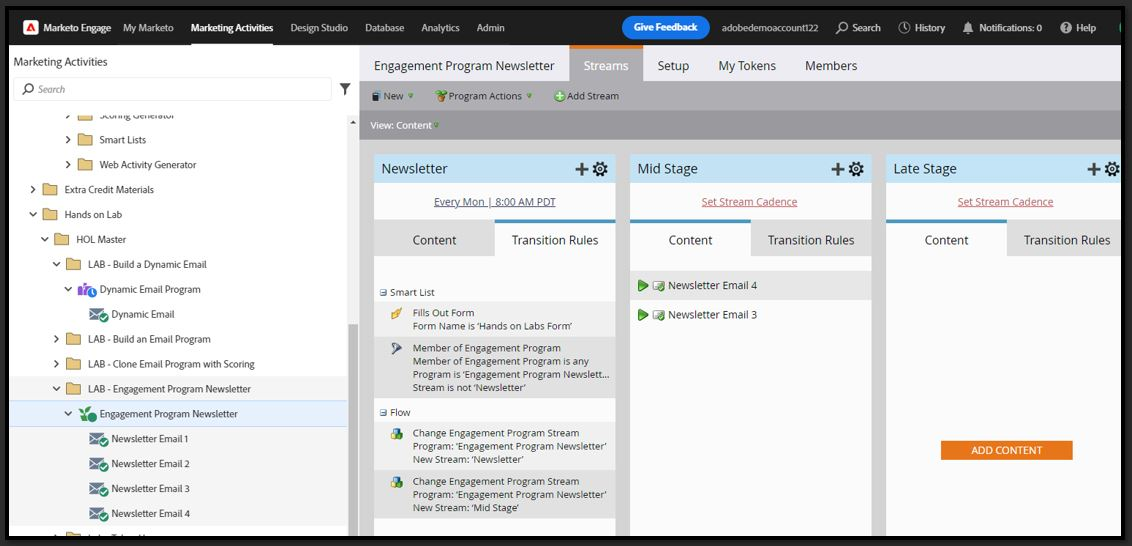The width and height of the screenshot is (1132, 546).
Task: Open the New dropdown menu
Action: [x=392, y=96]
